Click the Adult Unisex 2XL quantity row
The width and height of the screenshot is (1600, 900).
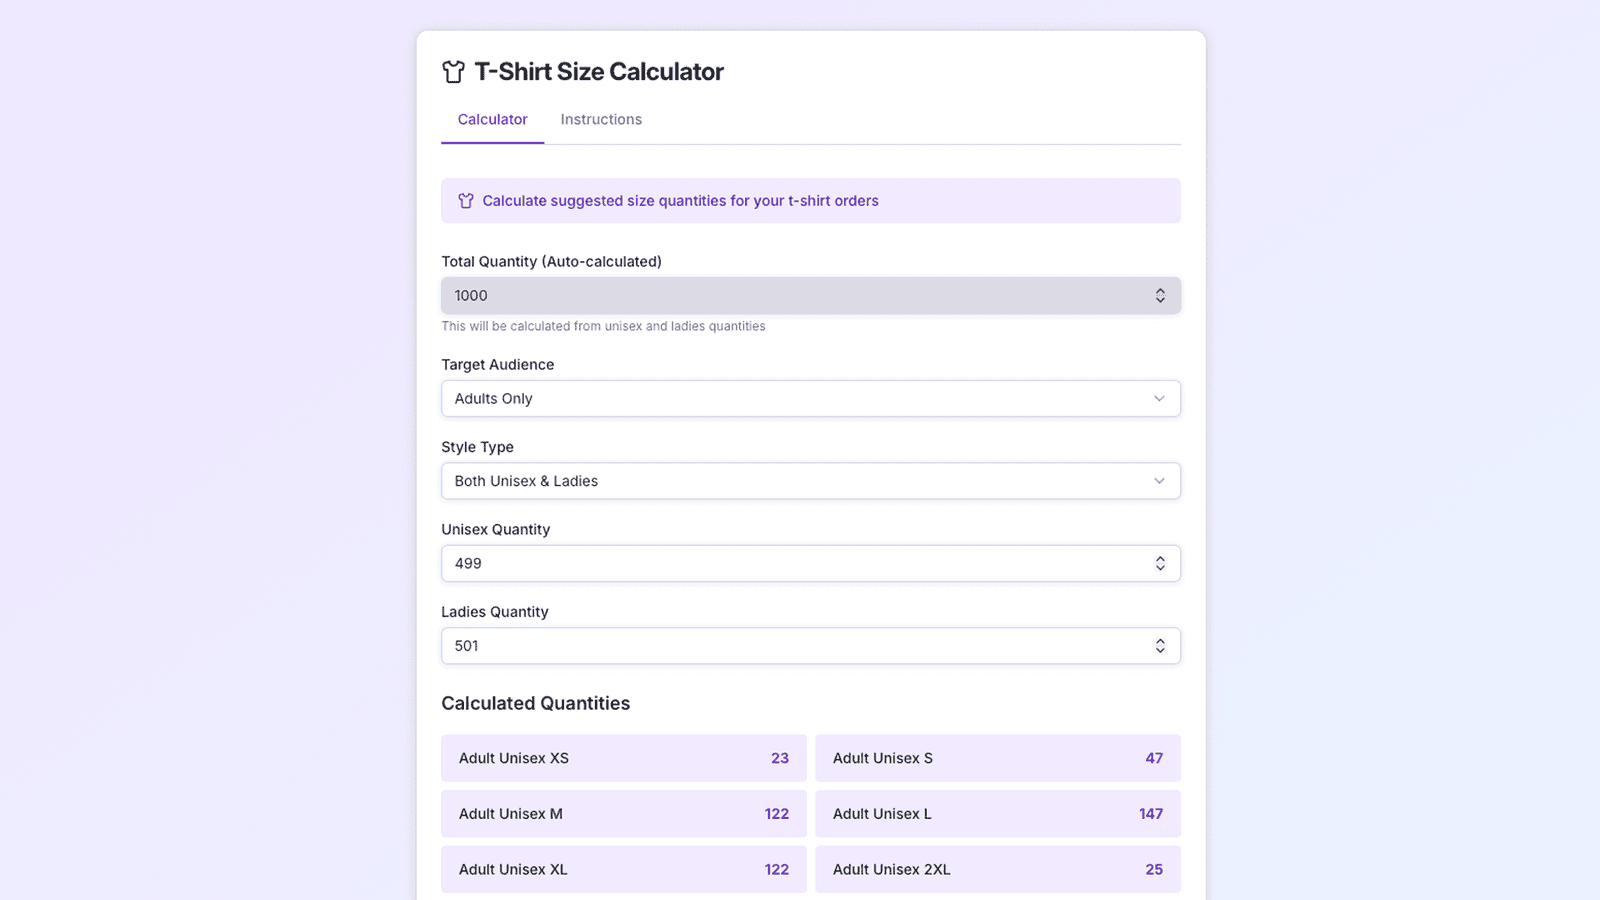(x=997, y=869)
